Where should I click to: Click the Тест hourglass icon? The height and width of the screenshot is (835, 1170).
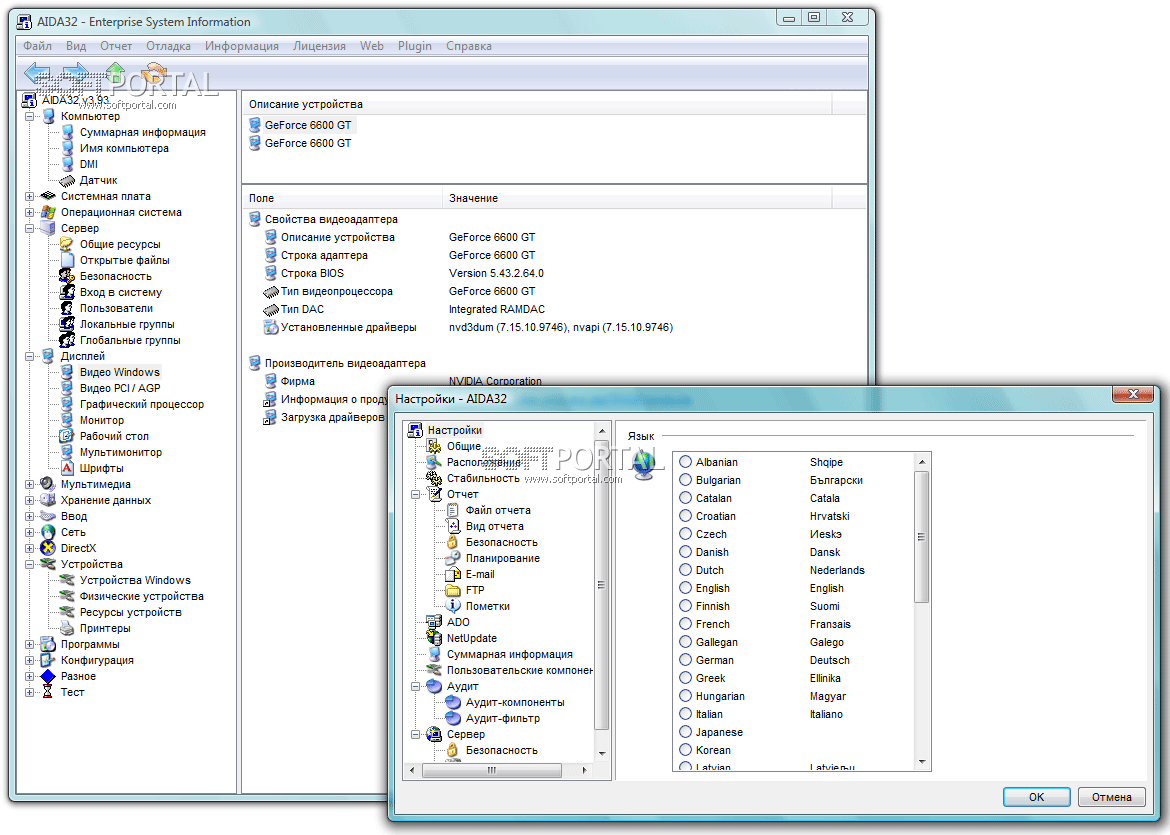(x=49, y=692)
